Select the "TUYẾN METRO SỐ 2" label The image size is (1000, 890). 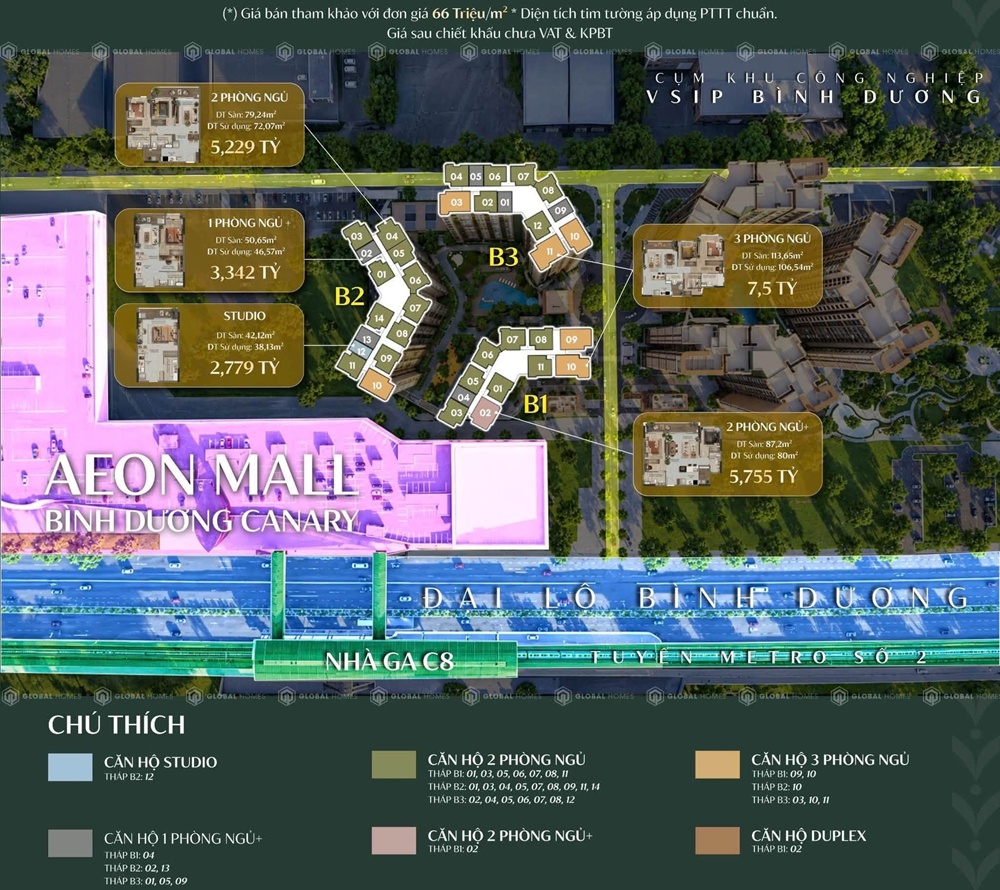click(x=758, y=657)
